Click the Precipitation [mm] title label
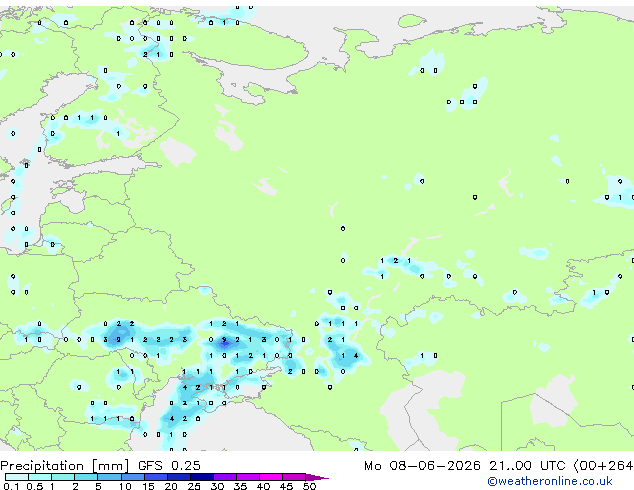The image size is (634, 490). pos(65,466)
